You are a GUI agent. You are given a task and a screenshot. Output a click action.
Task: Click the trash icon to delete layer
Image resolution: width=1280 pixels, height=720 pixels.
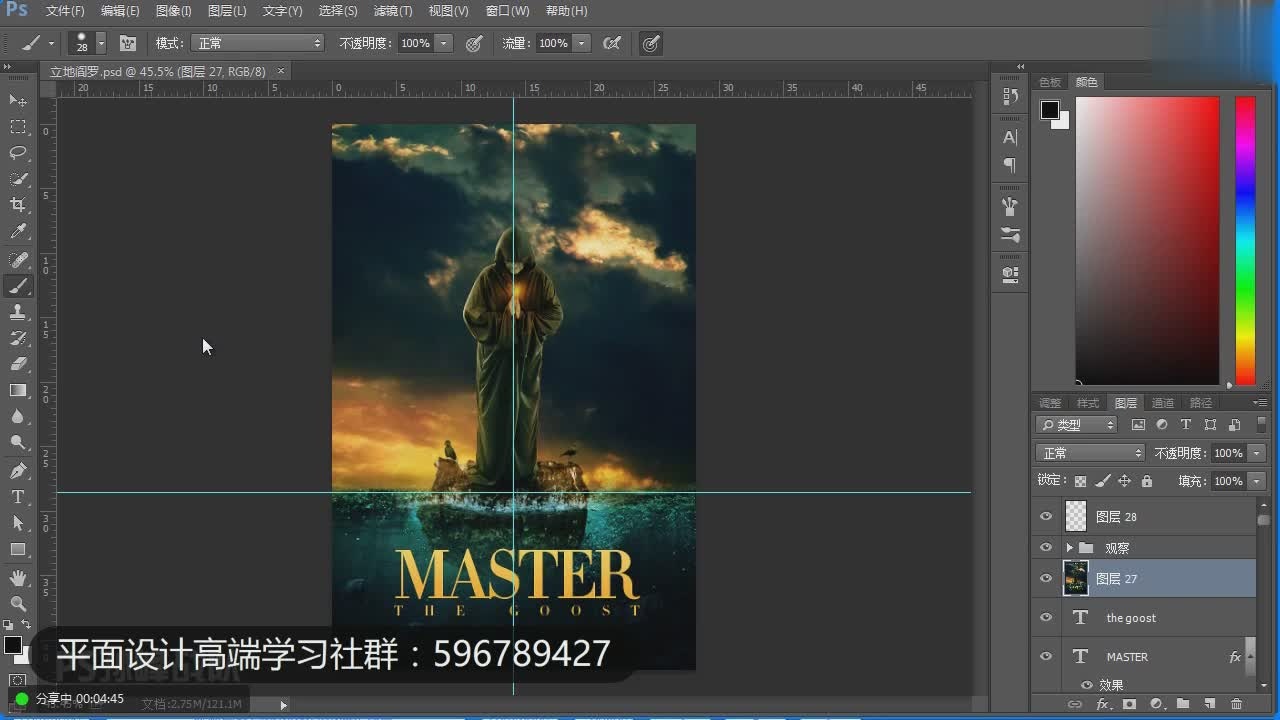tap(1236, 704)
